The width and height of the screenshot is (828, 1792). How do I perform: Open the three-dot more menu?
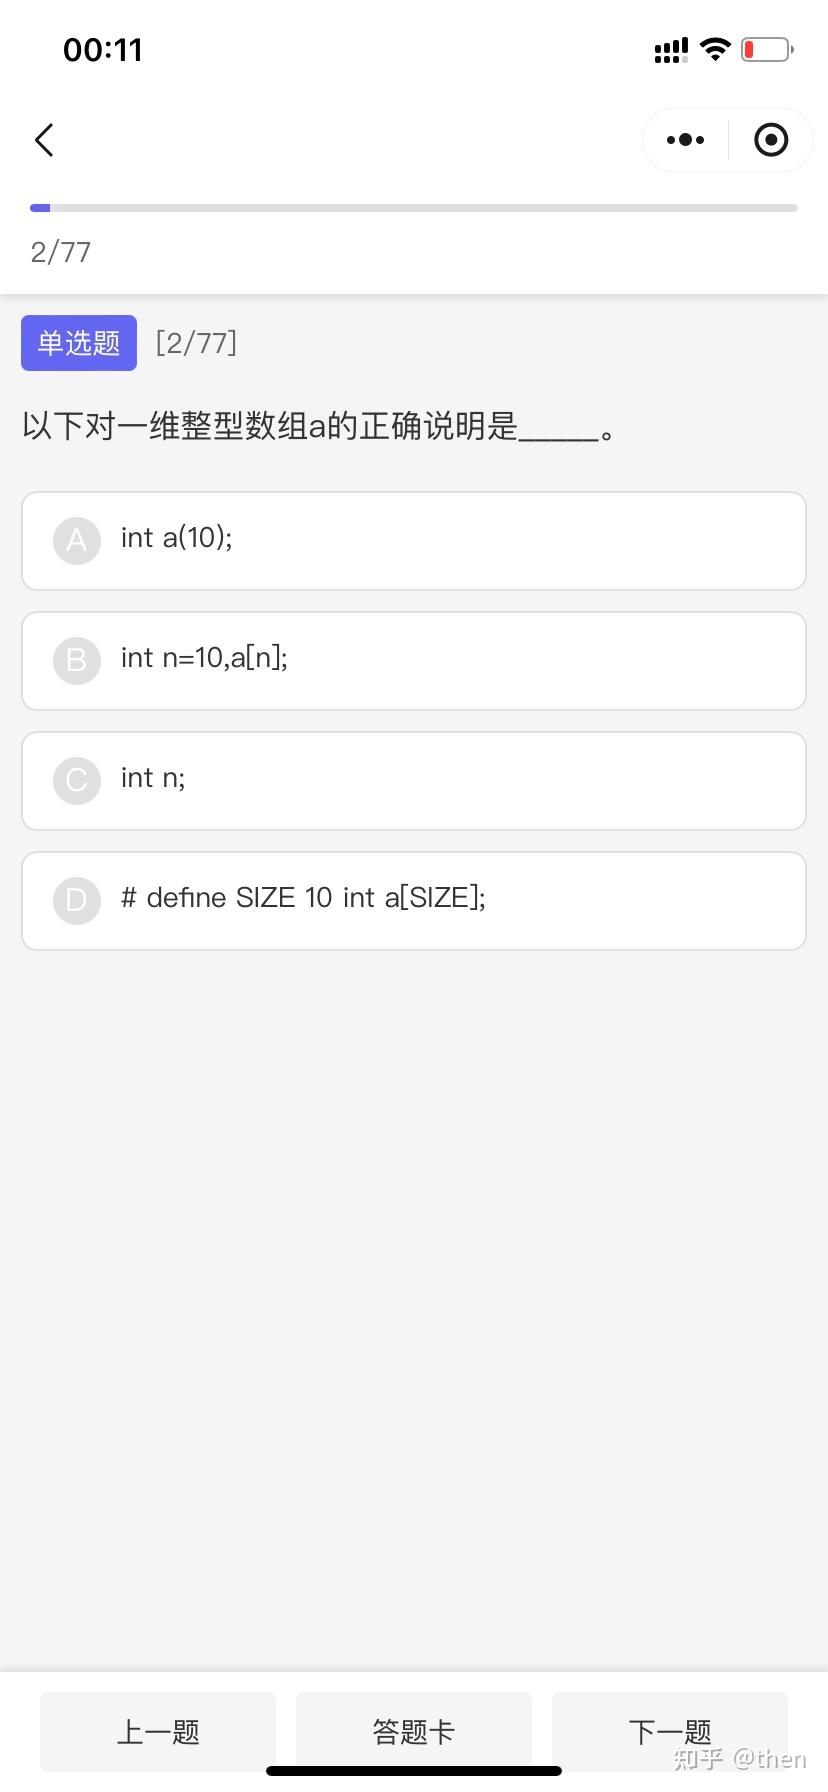pos(685,140)
